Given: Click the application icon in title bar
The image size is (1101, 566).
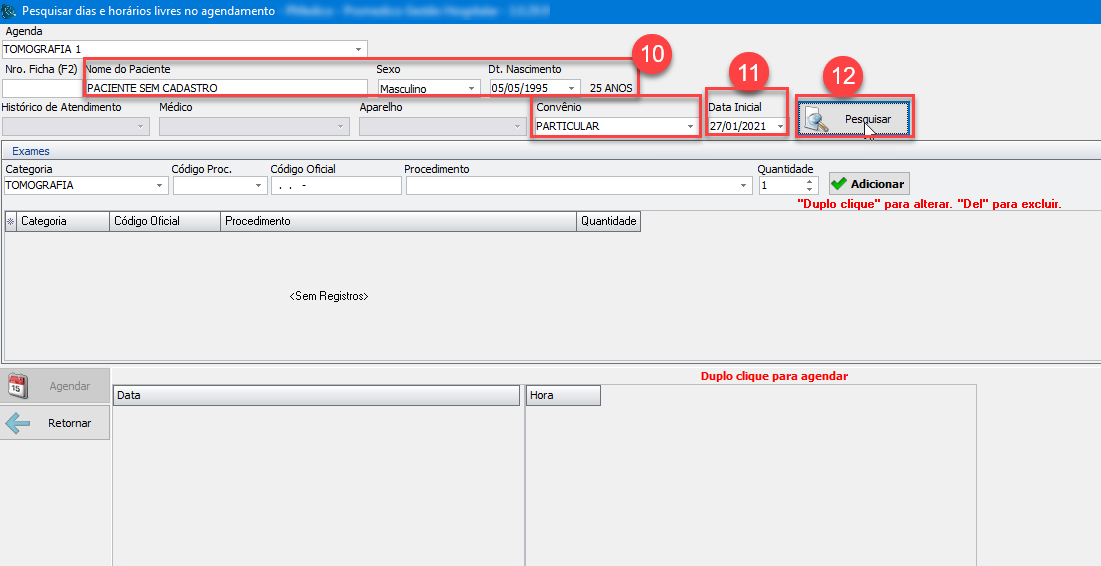Looking at the screenshot, I should [x=11, y=11].
